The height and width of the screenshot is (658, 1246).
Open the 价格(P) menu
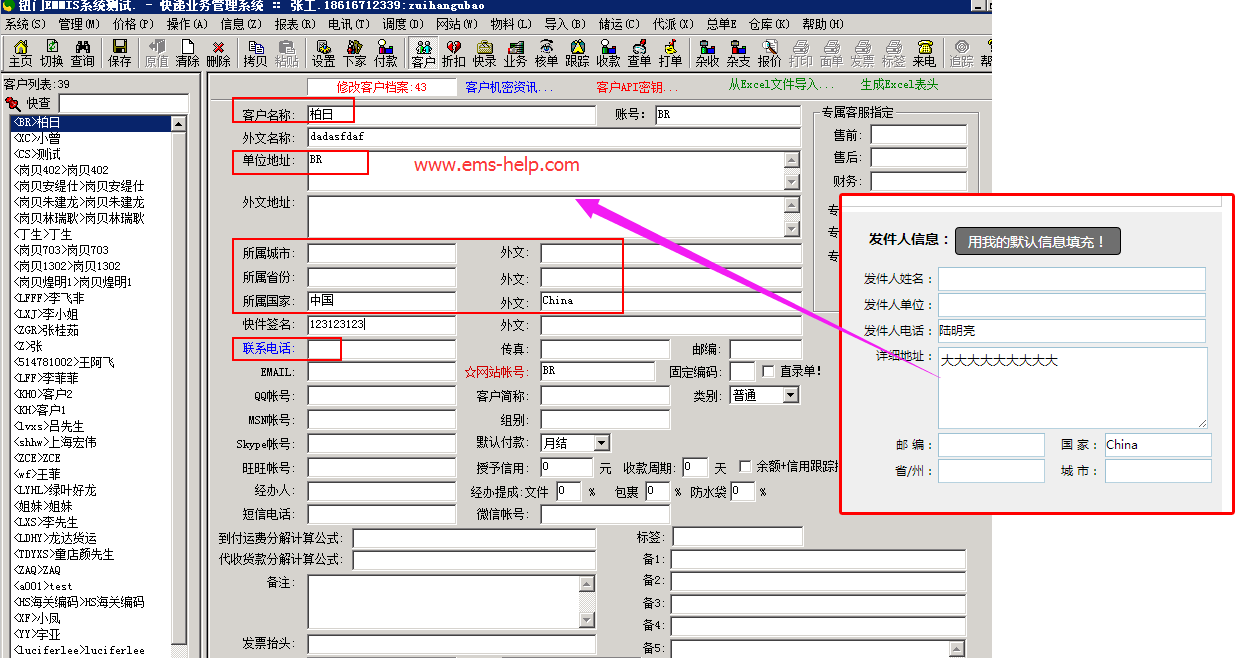(133, 24)
